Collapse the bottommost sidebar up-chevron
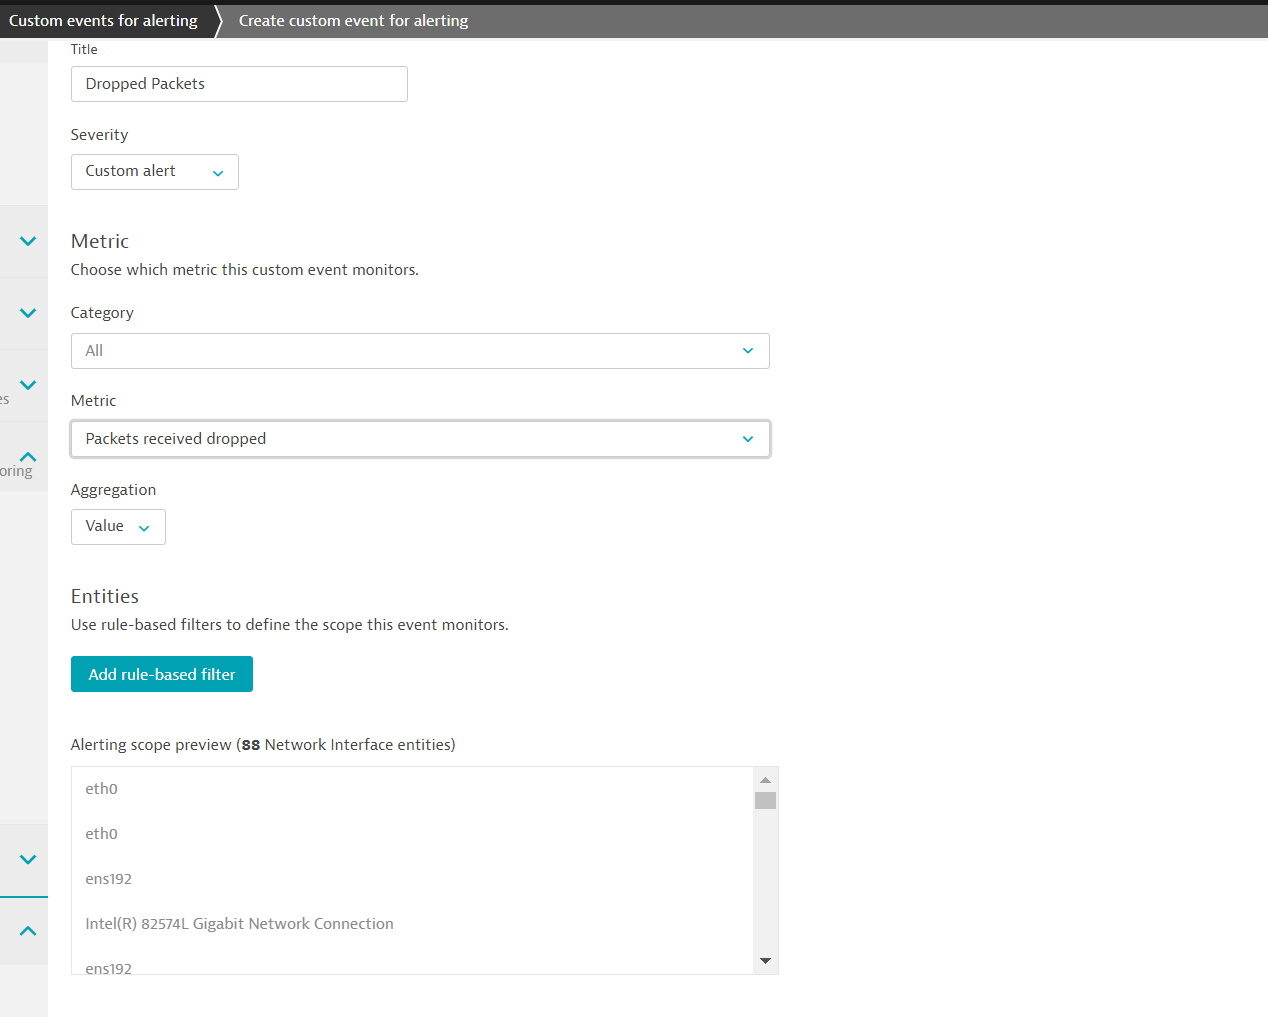The image size is (1268, 1017). point(28,931)
